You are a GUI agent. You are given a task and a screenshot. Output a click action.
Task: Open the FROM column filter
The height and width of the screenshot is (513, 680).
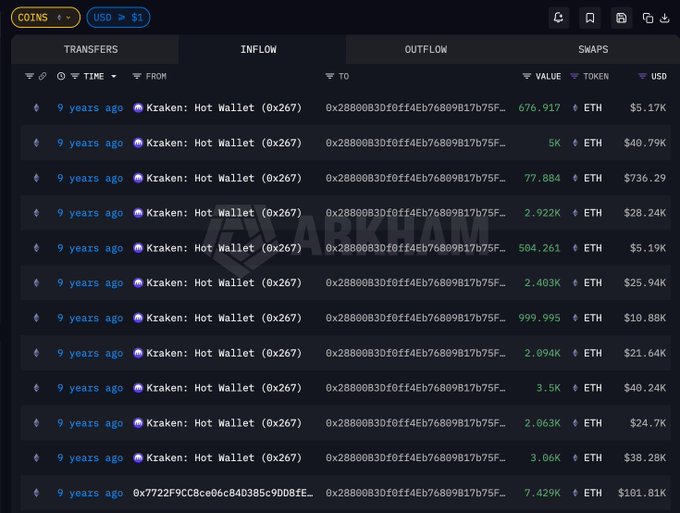pyautogui.click(x=138, y=76)
